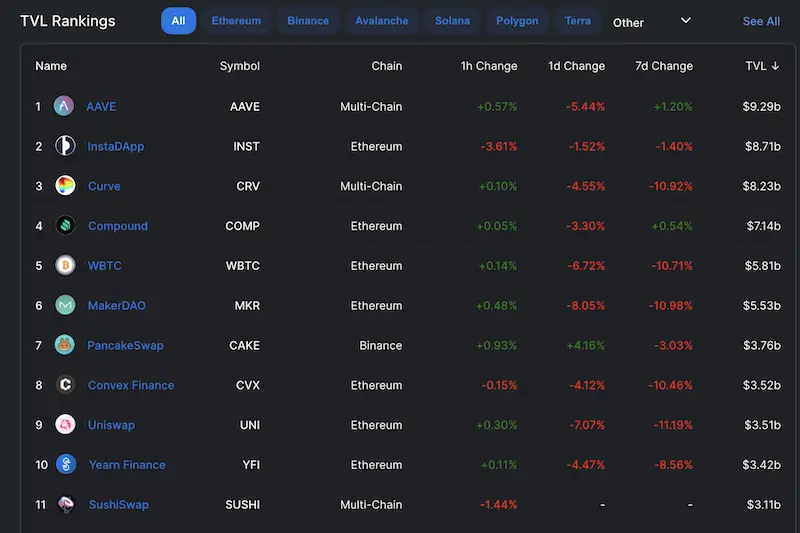Click the 1d Change column header
The image size is (800, 533).
577,66
